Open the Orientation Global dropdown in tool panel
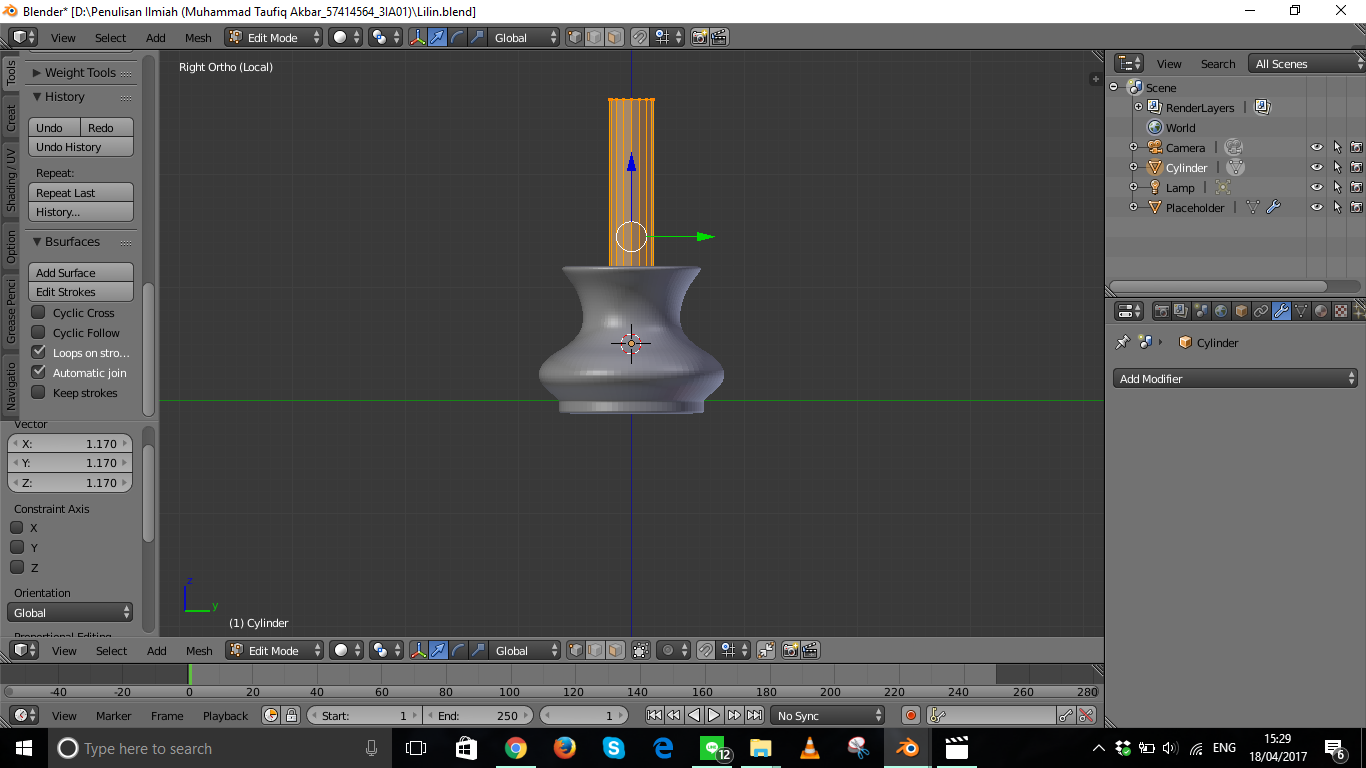 pyautogui.click(x=70, y=612)
